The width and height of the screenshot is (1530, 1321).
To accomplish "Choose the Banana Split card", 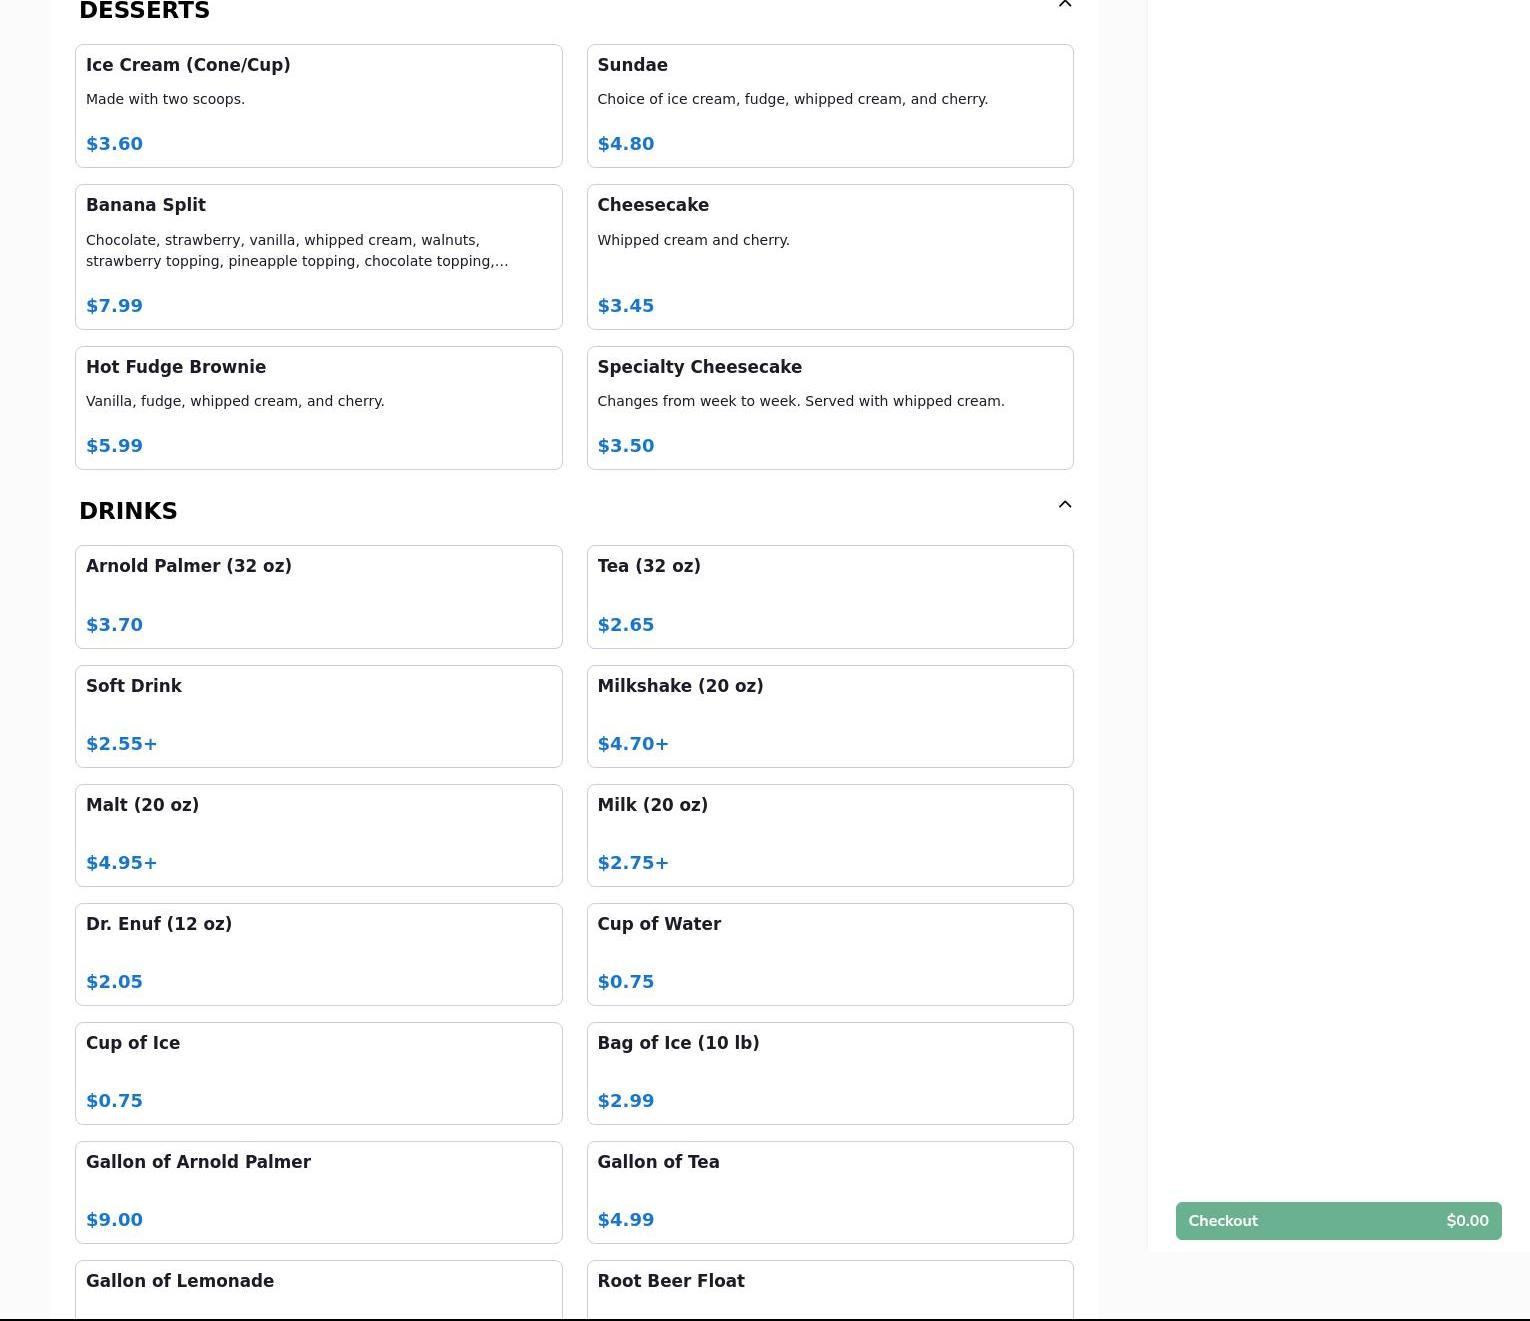I will tap(318, 257).
